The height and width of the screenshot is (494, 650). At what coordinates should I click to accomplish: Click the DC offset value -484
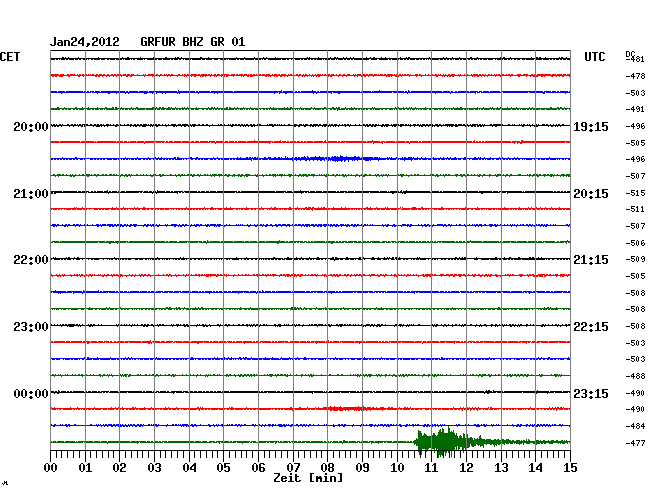point(635,426)
